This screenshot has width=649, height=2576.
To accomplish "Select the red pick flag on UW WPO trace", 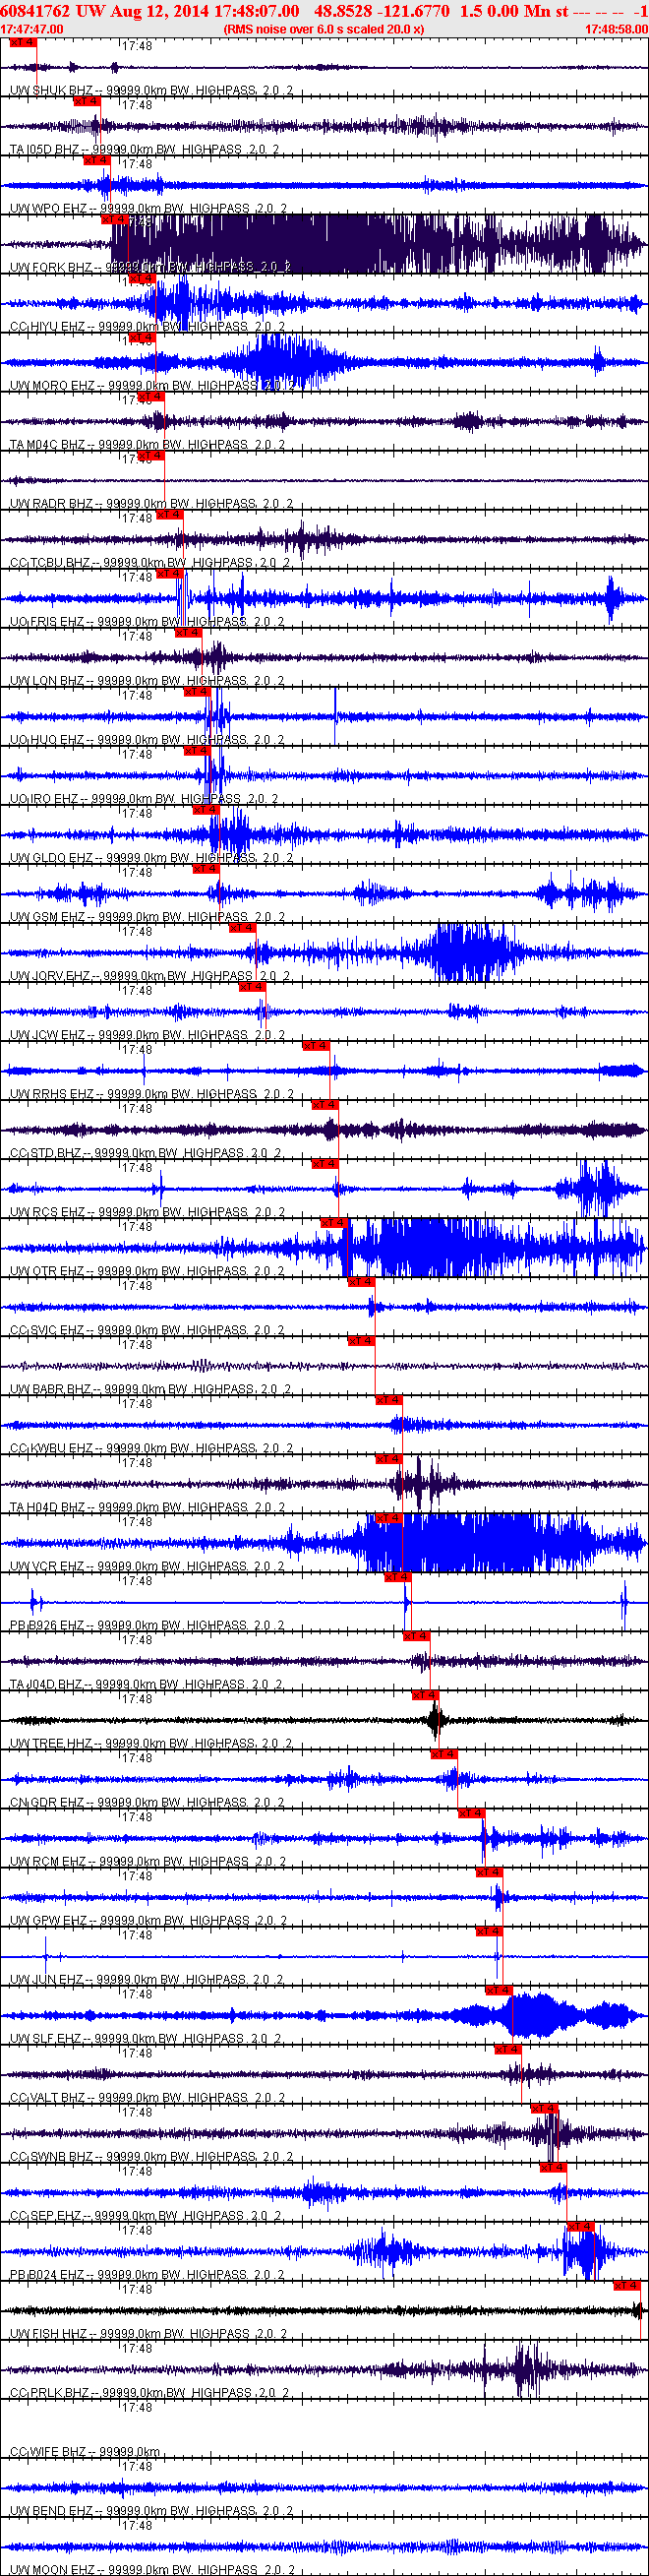I will coord(95,161).
